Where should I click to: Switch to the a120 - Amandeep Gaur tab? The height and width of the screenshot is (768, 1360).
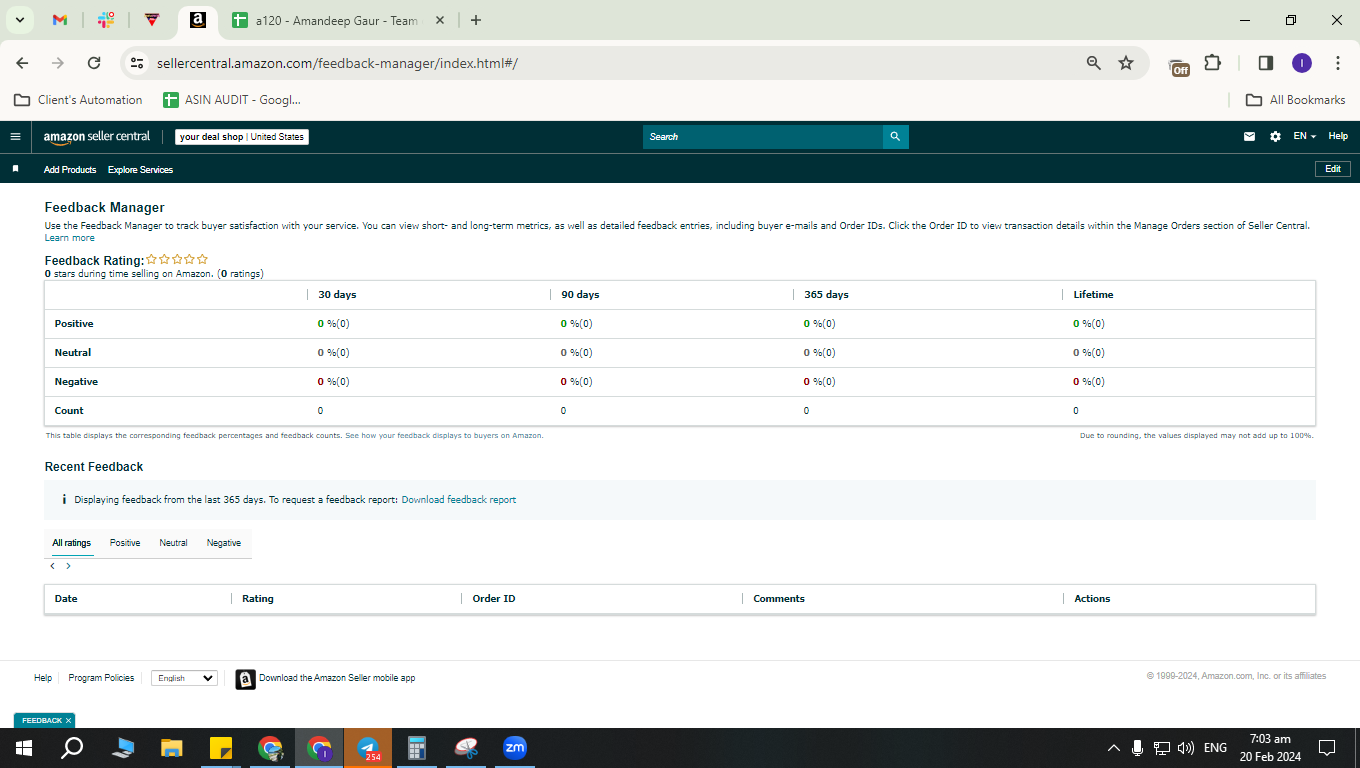pyautogui.click(x=337, y=20)
